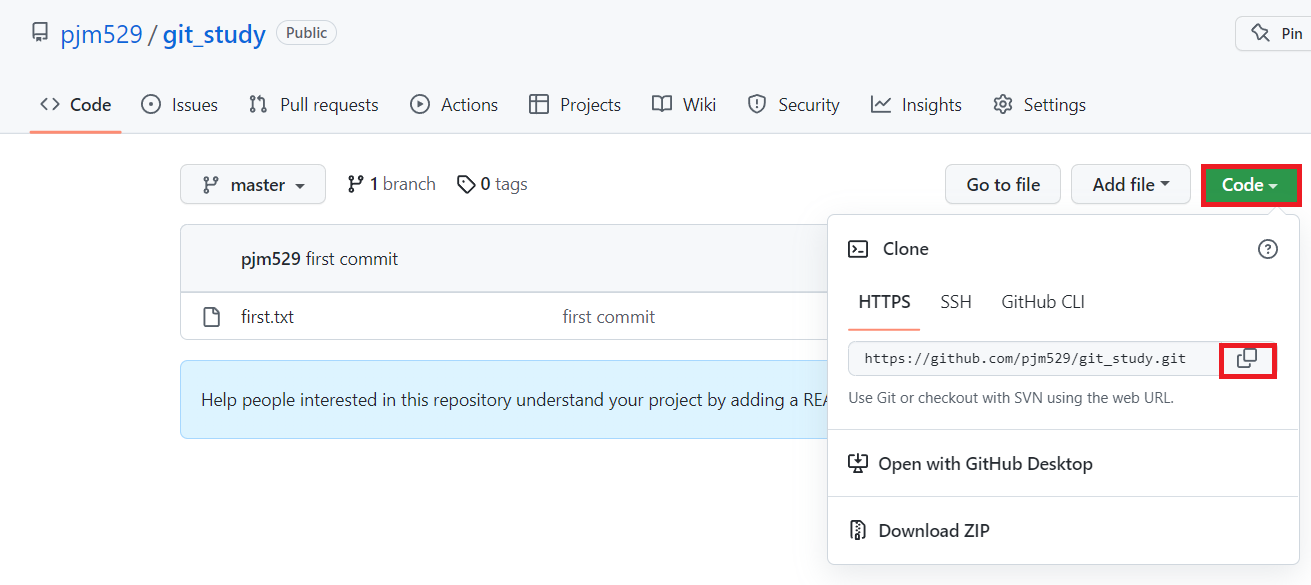
Task: Toggle the green Code dropdown button
Action: [x=1250, y=185]
